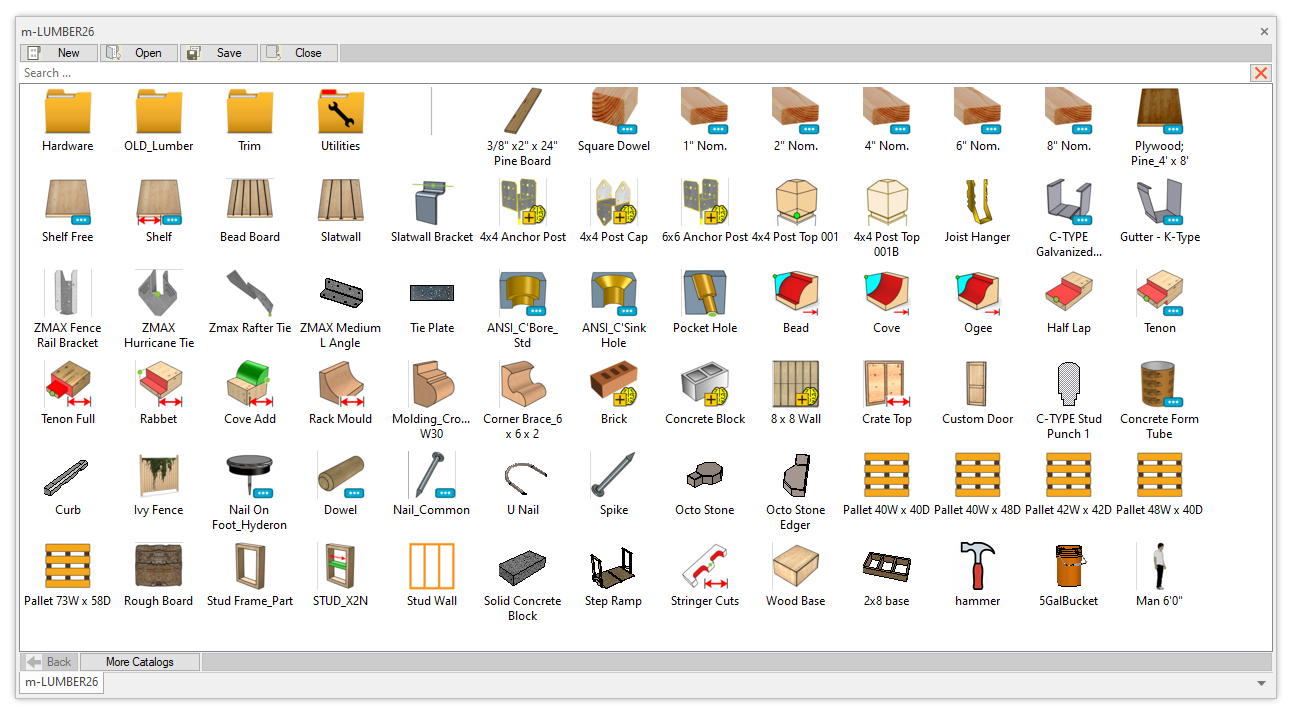1293x713 pixels.
Task: Open the Utilities folder
Action: pyautogui.click(x=340, y=112)
